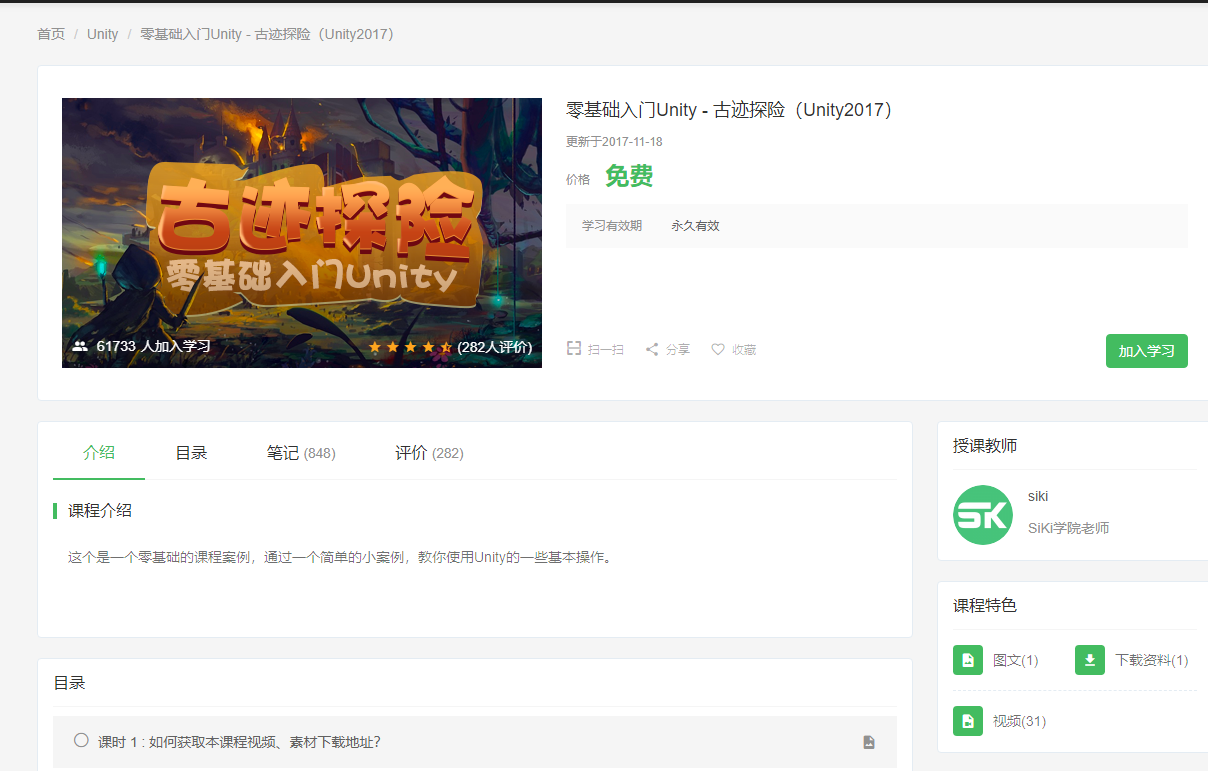Screen dimensions: 1208x771
Task: Click the people icon beside 61733 learners
Action: coord(80,346)
